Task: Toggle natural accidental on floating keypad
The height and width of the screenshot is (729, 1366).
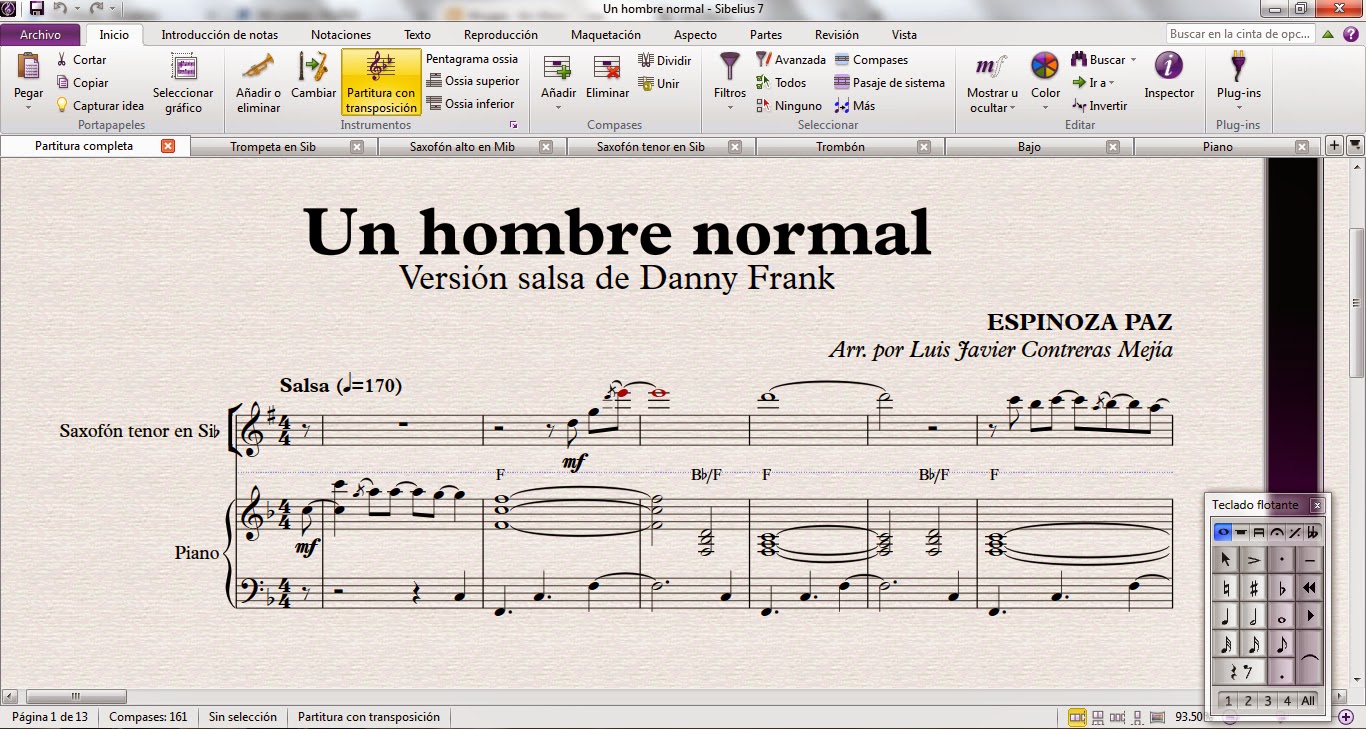Action: click(x=1225, y=588)
